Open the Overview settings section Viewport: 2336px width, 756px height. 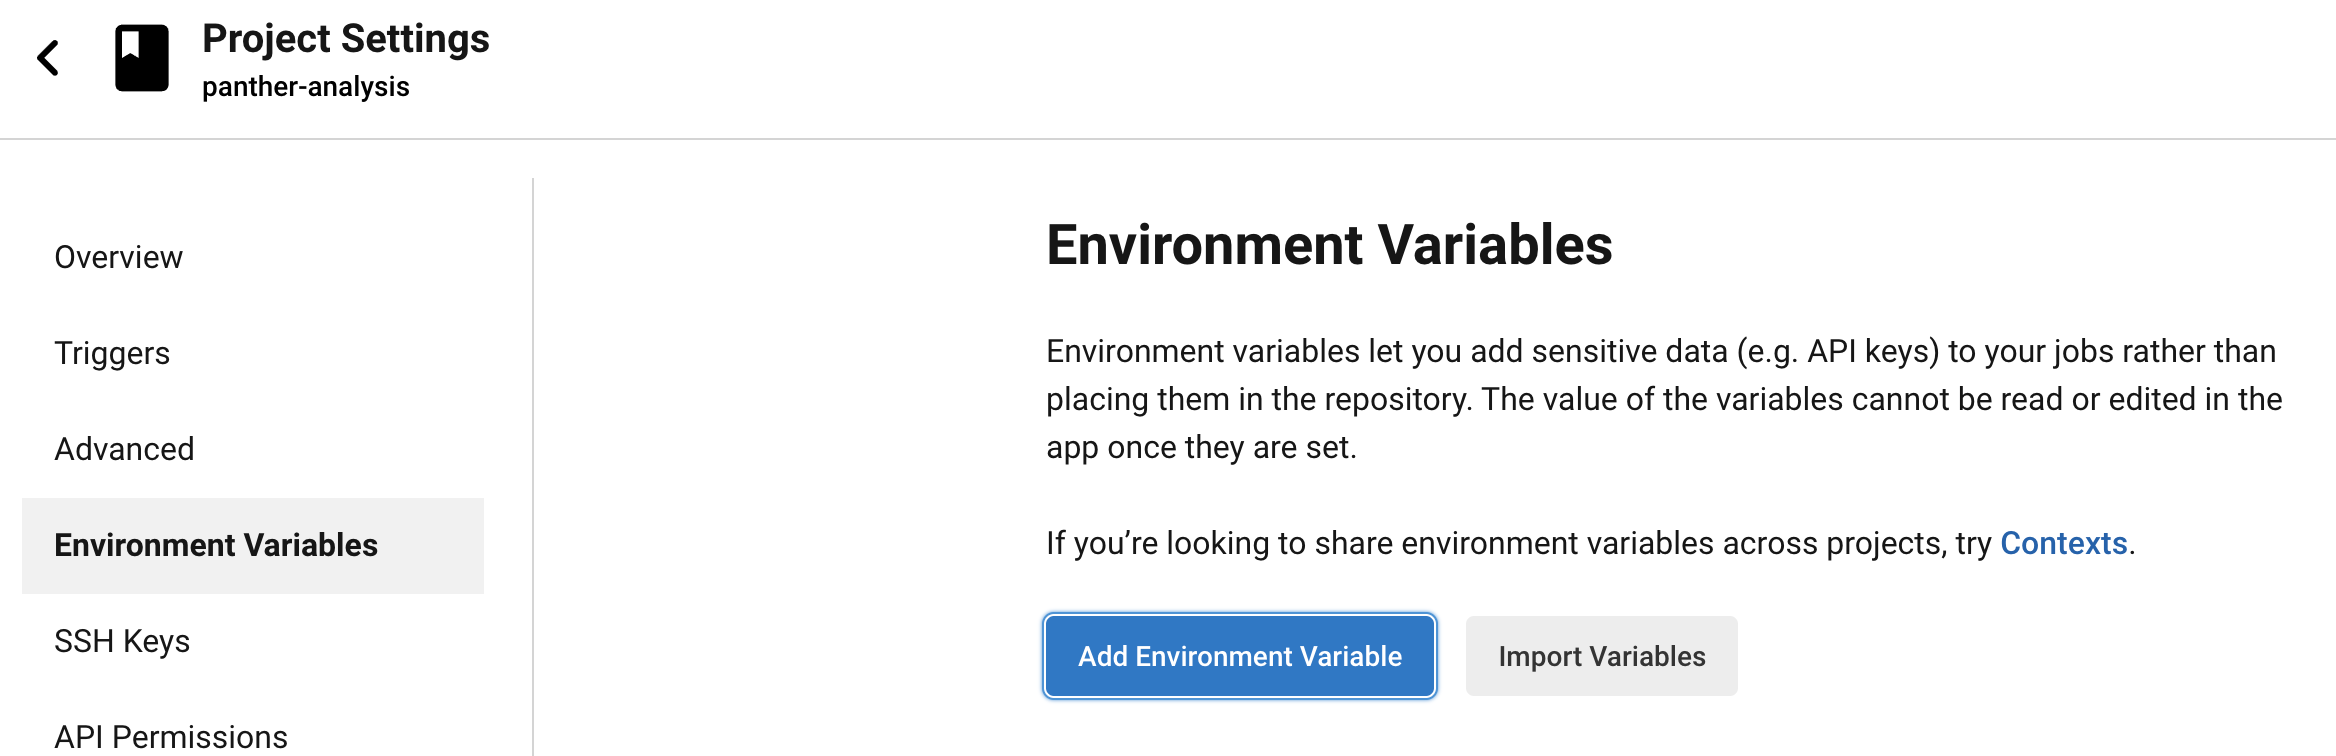[118, 257]
